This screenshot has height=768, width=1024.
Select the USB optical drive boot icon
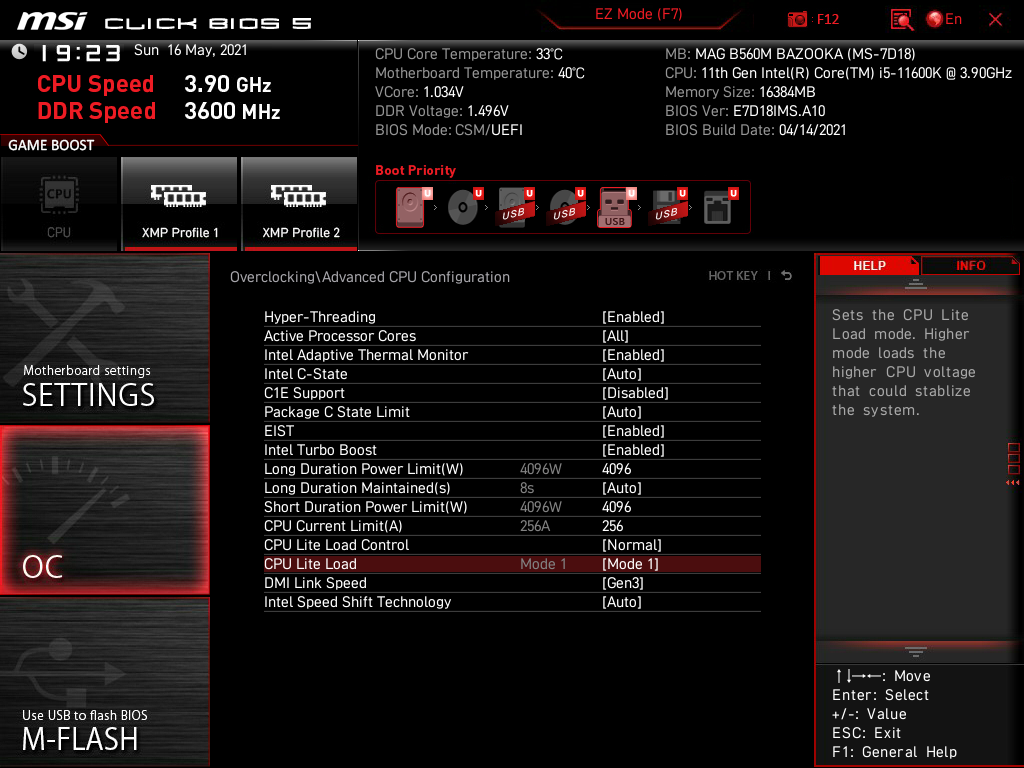pos(566,207)
